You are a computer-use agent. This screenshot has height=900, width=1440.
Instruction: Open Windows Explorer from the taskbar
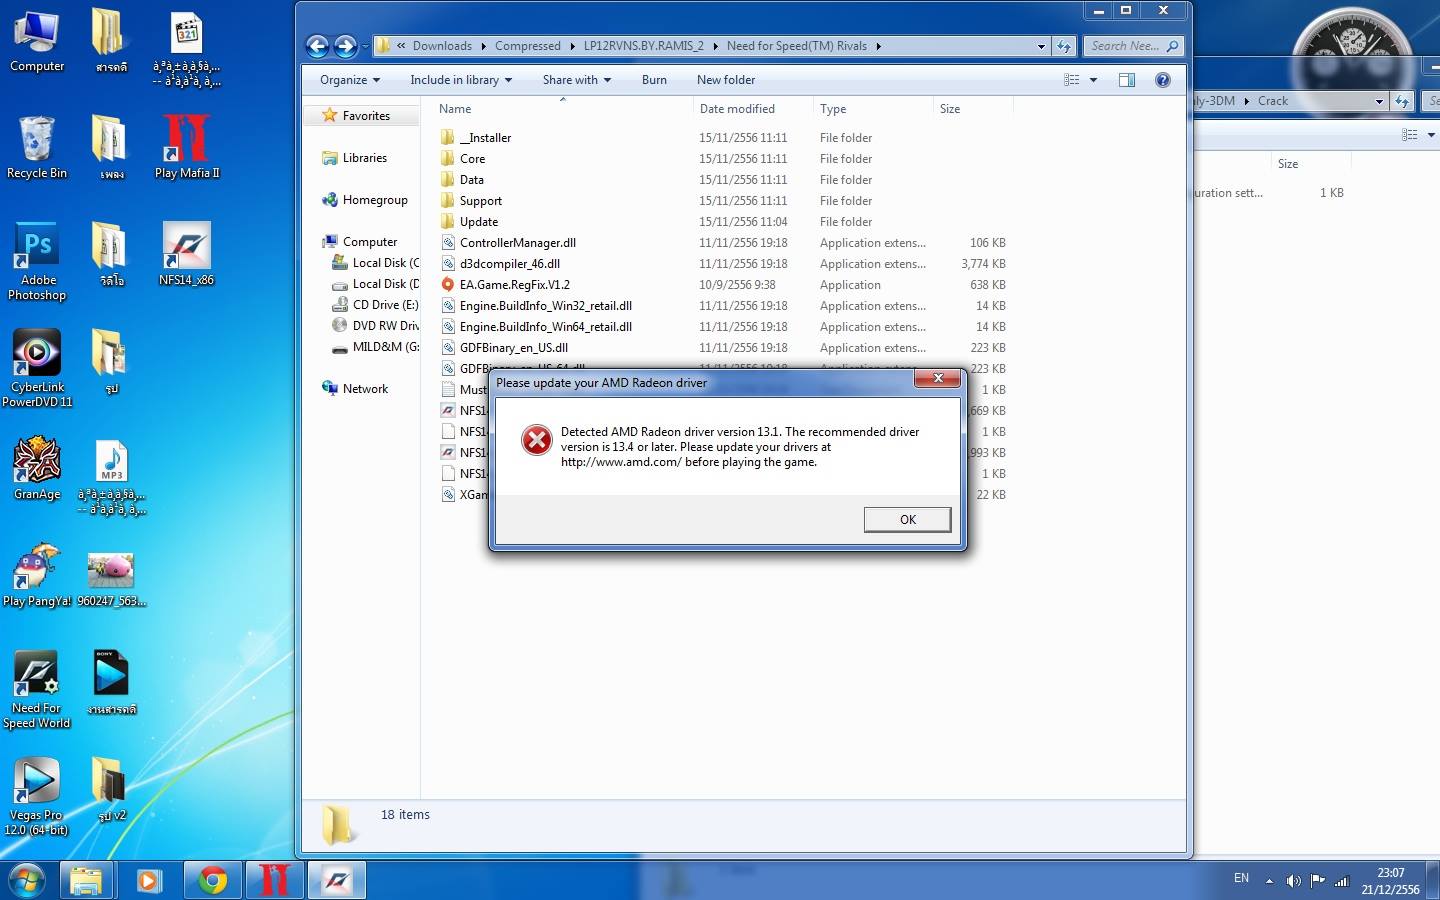[x=86, y=880]
